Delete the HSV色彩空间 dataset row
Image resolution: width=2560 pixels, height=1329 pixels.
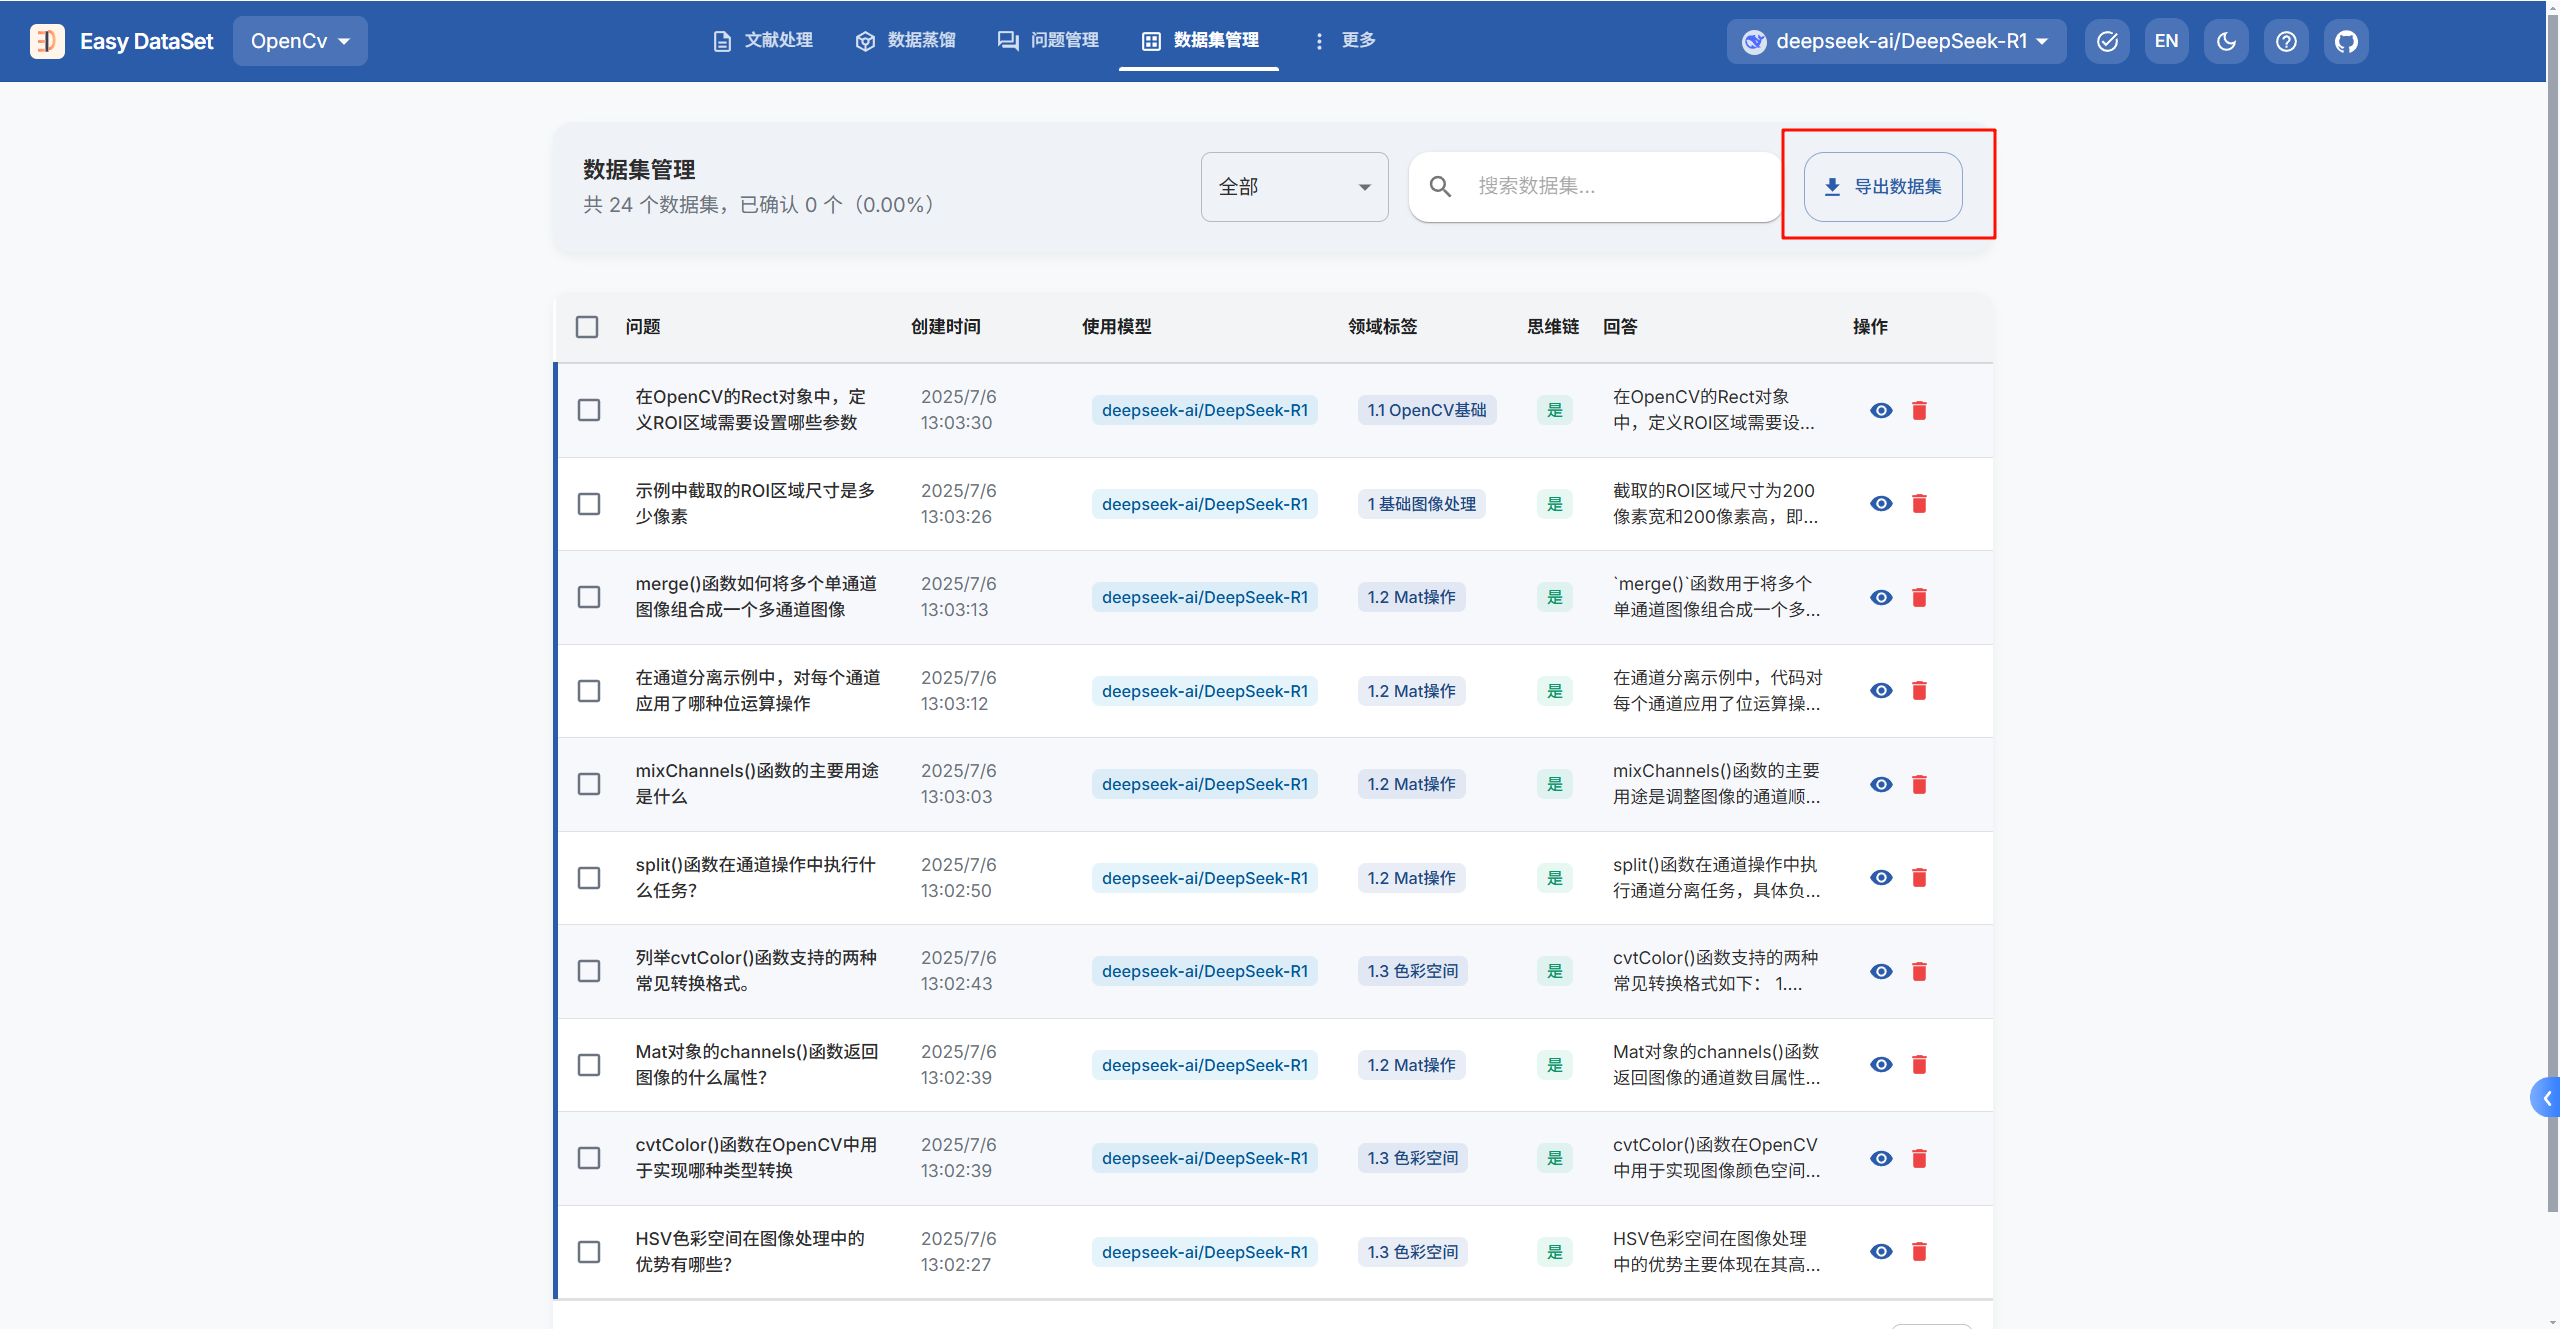pyautogui.click(x=1919, y=1252)
